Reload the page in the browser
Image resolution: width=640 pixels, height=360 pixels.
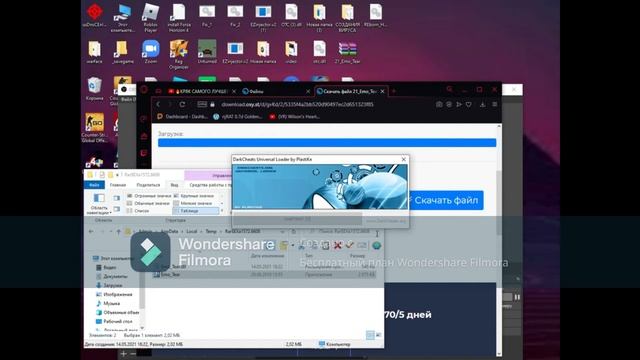(182, 104)
